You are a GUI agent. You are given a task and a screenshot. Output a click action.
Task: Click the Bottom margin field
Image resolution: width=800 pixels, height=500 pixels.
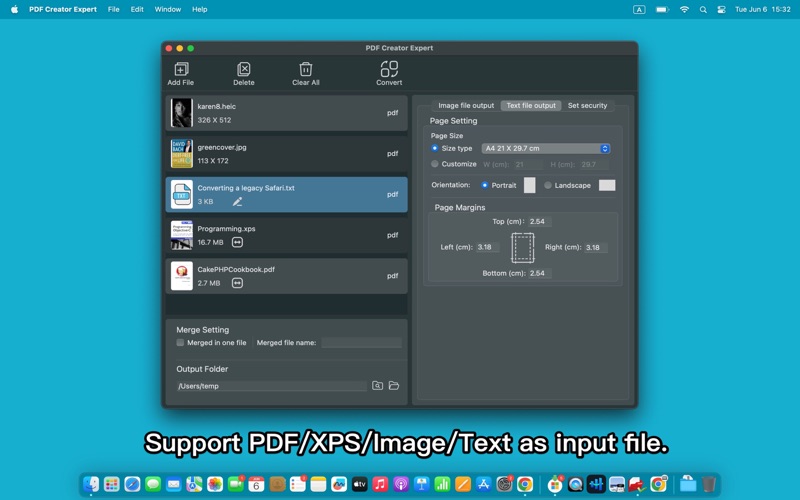point(540,273)
